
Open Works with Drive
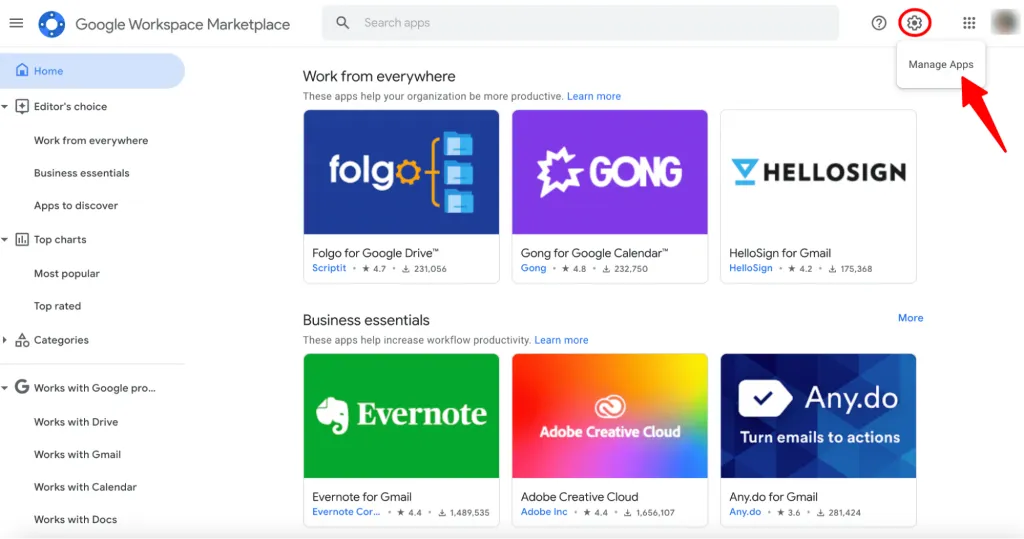pos(76,422)
